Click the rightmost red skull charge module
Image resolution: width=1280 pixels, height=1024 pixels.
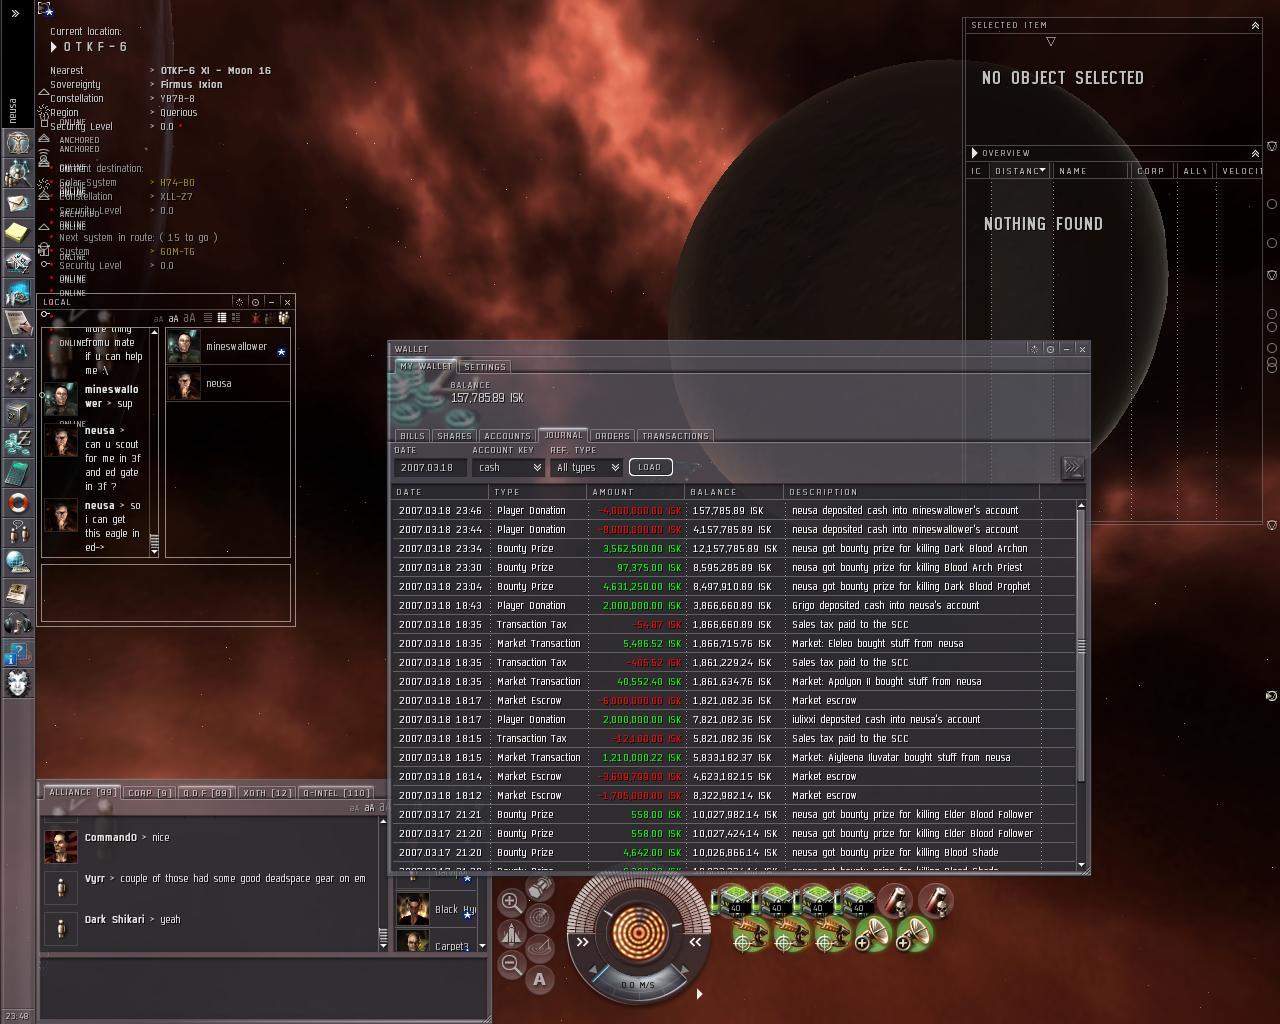pos(936,902)
